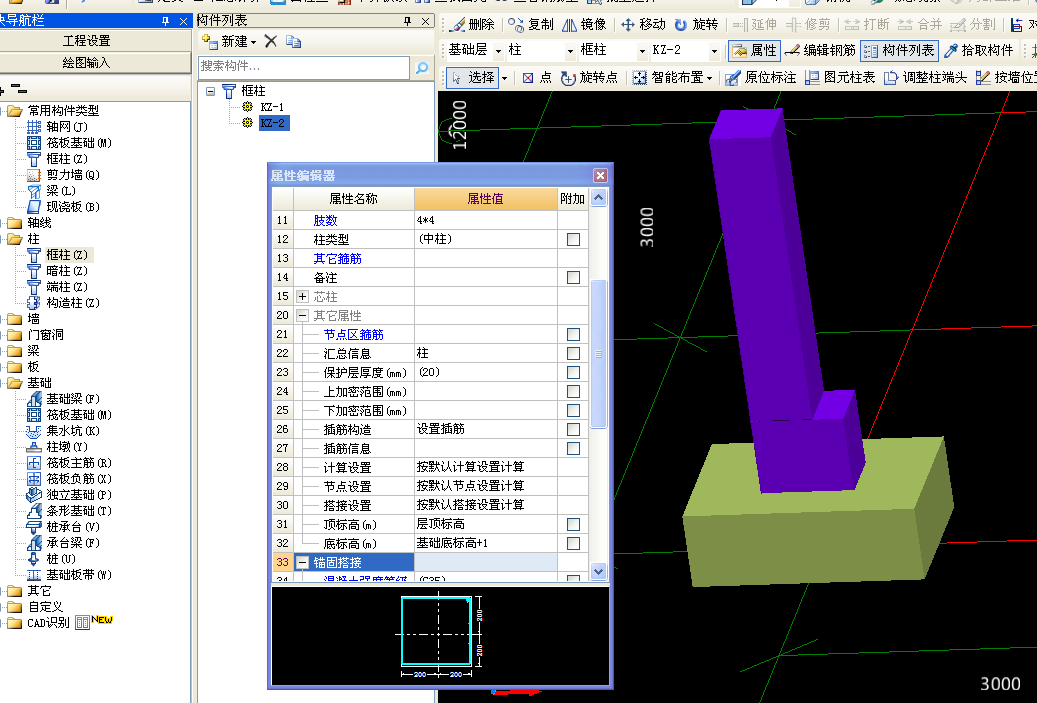Click the 肢数 property name
Viewport: 1037px width, 703px height.
coord(325,220)
